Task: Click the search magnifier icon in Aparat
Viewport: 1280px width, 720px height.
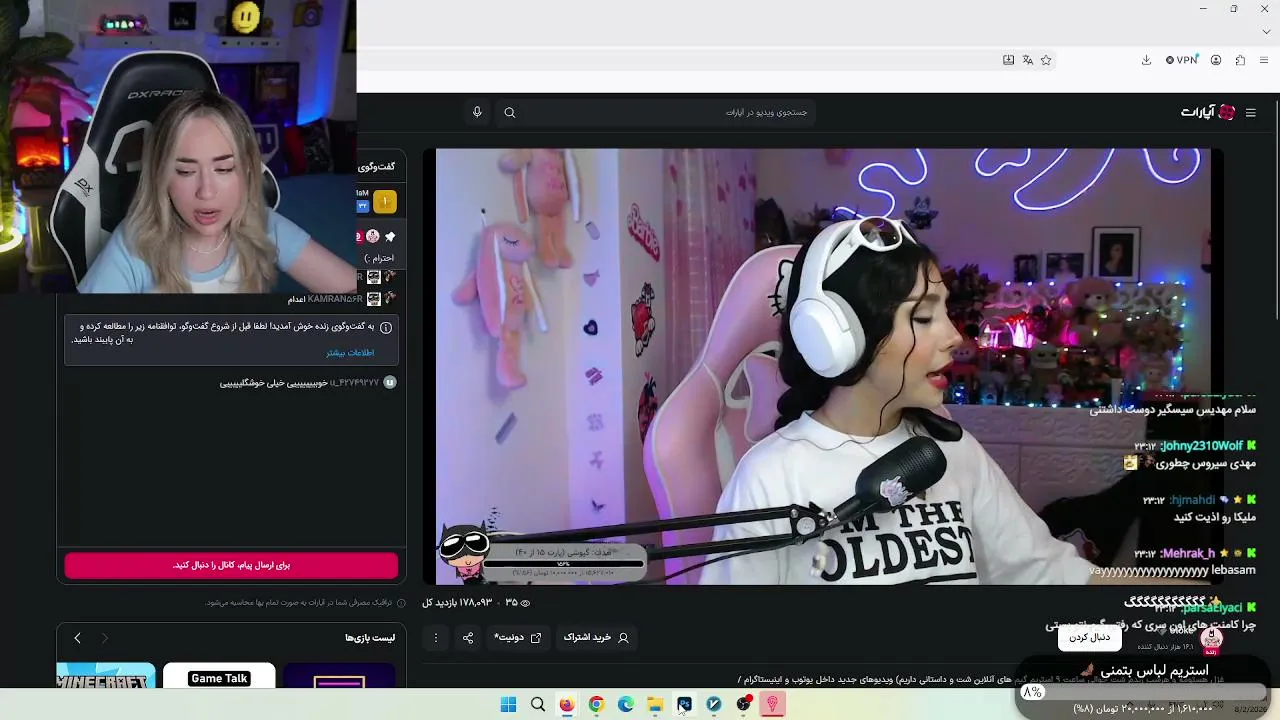Action: [510, 113]
